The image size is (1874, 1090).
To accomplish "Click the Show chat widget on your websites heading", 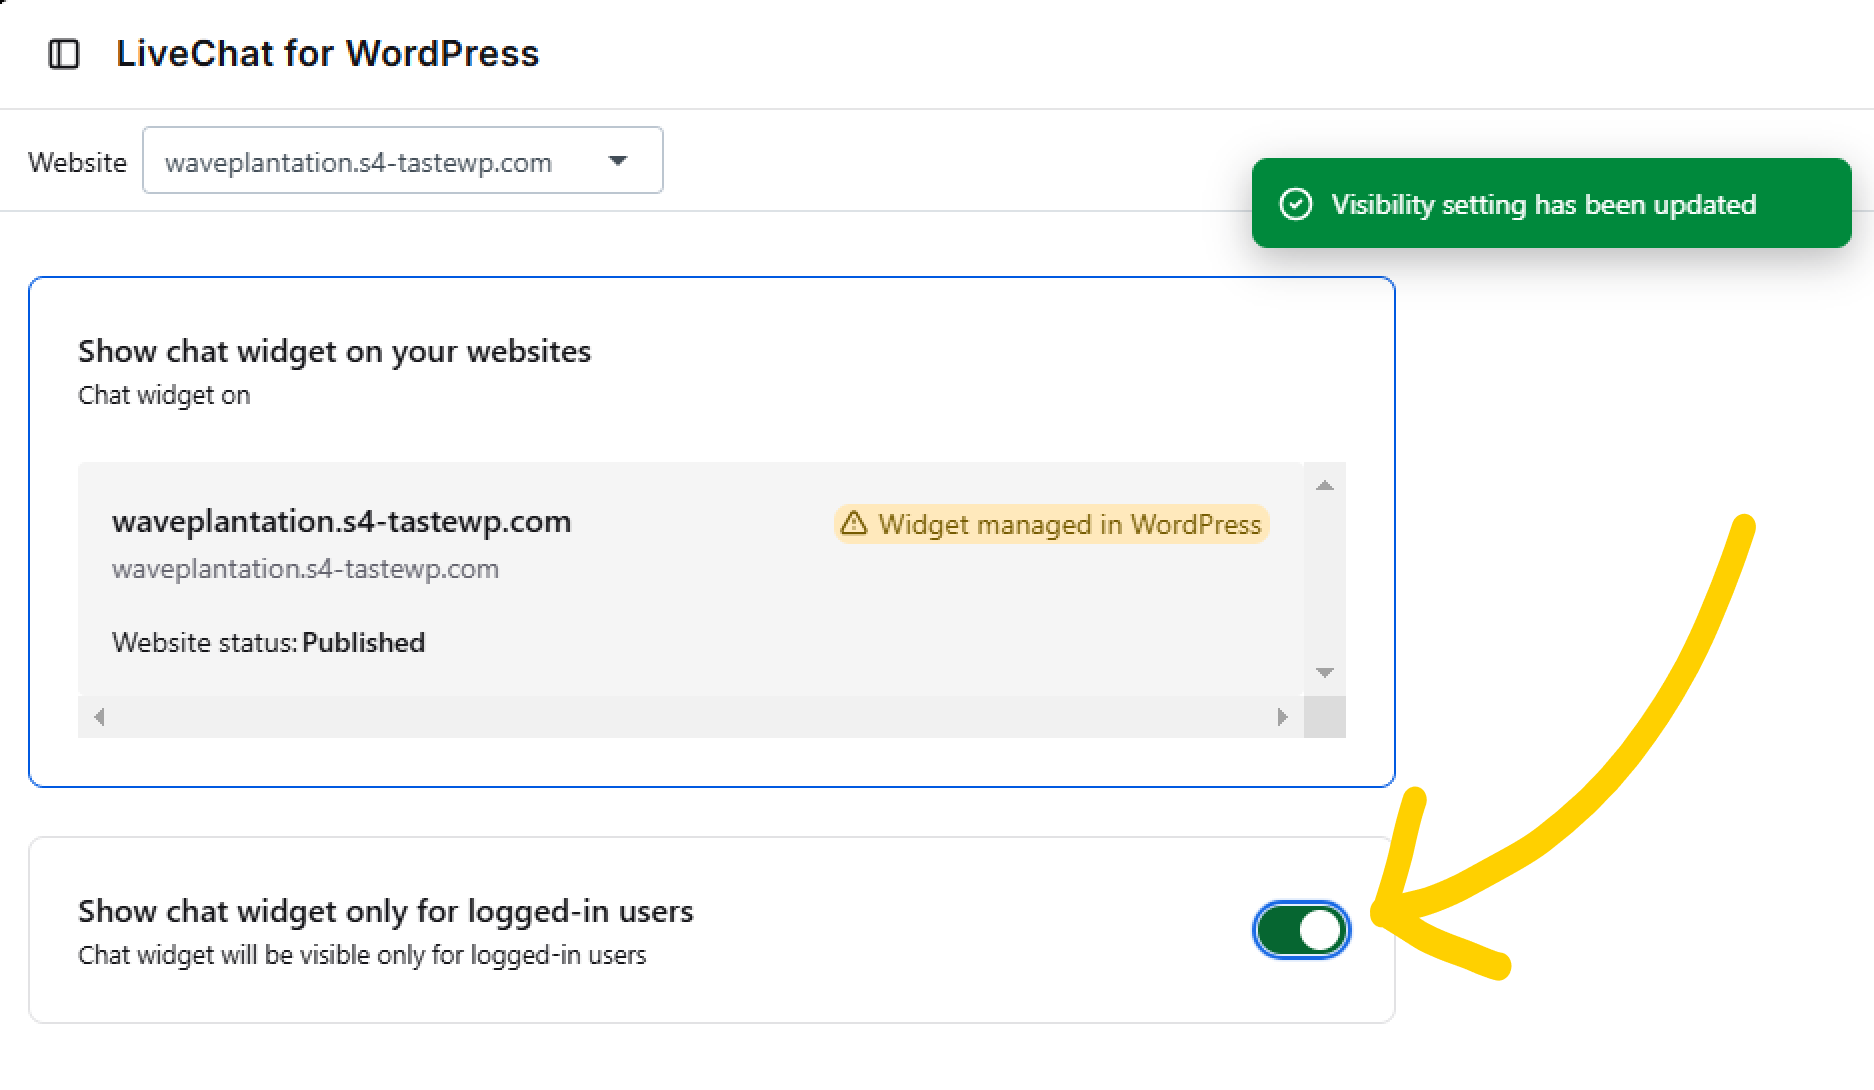I will coord(334,352).
